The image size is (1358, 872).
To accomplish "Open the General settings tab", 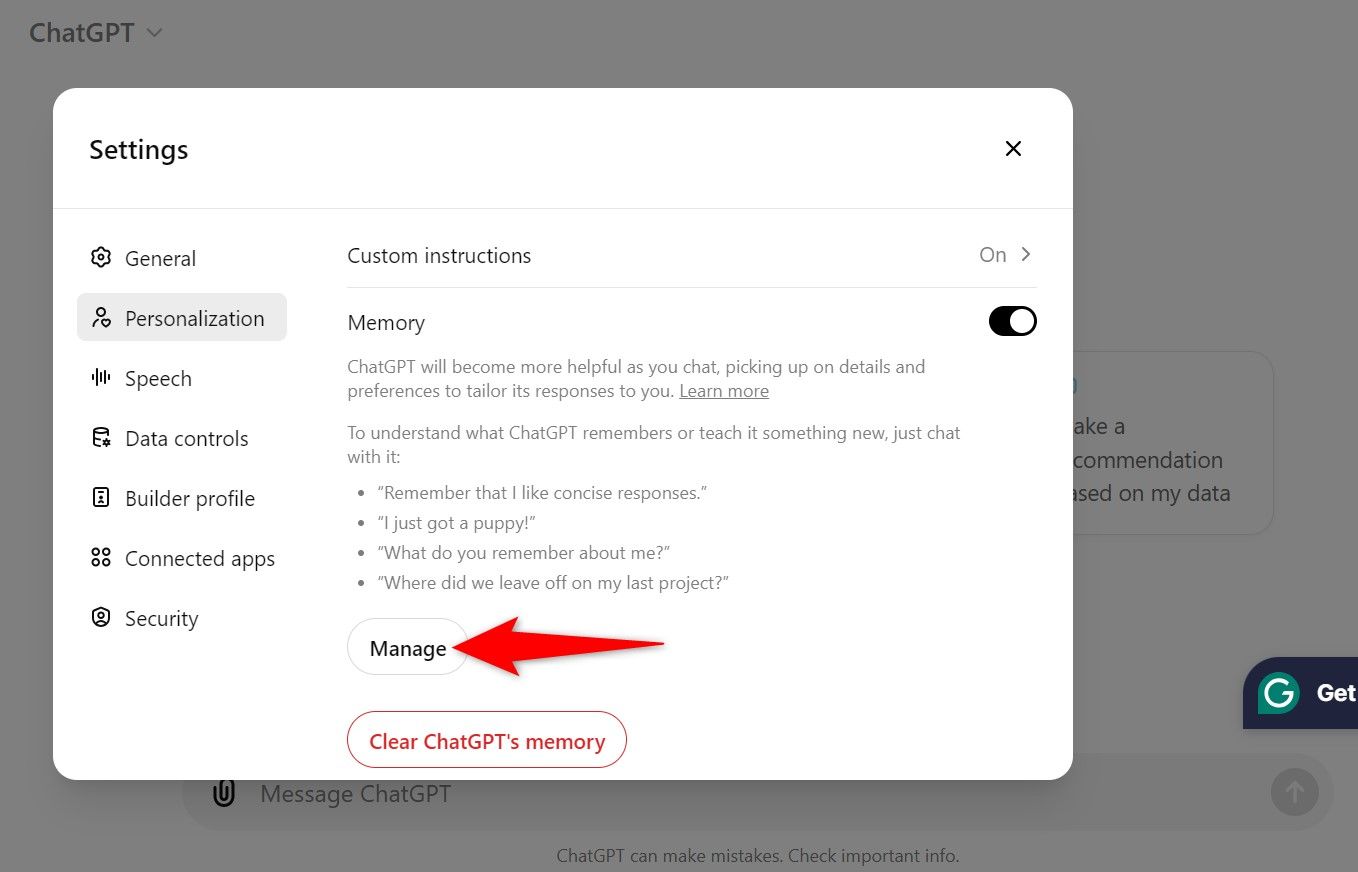I will pyautogui.click(x=182, y=258).
